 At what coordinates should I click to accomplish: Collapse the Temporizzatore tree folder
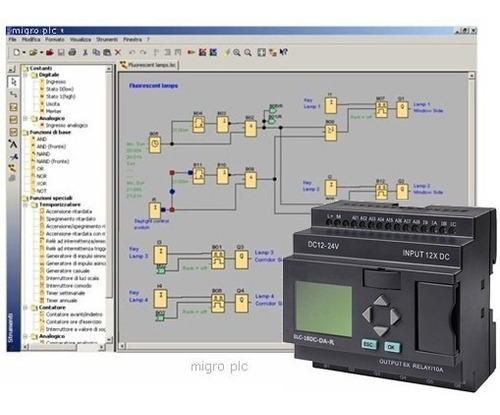tap(26, 205)
